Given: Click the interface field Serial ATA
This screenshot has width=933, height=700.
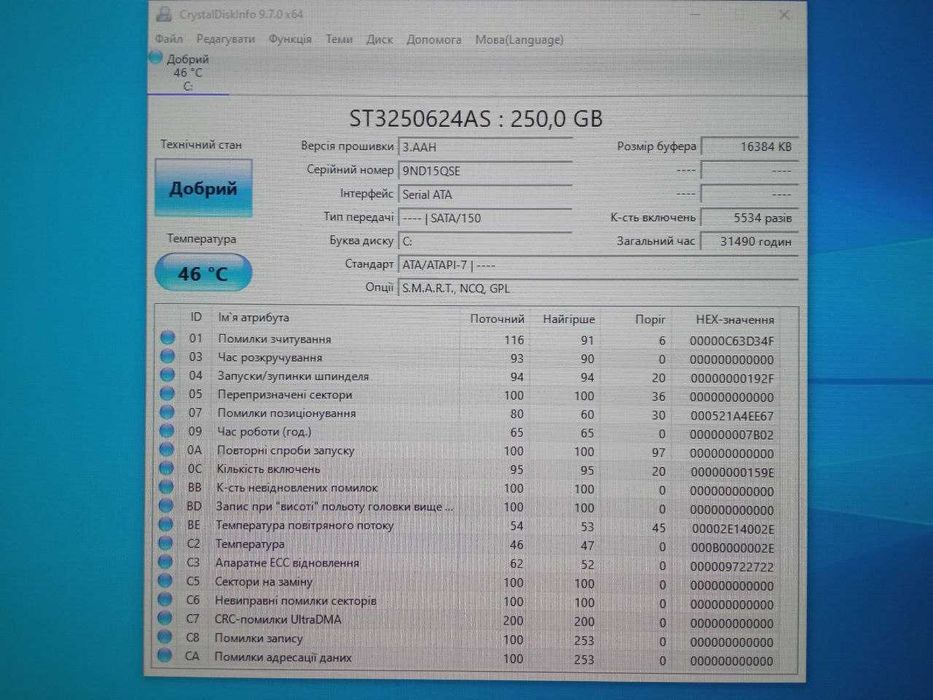Looking at the screenshot, I should pos(485,195).
